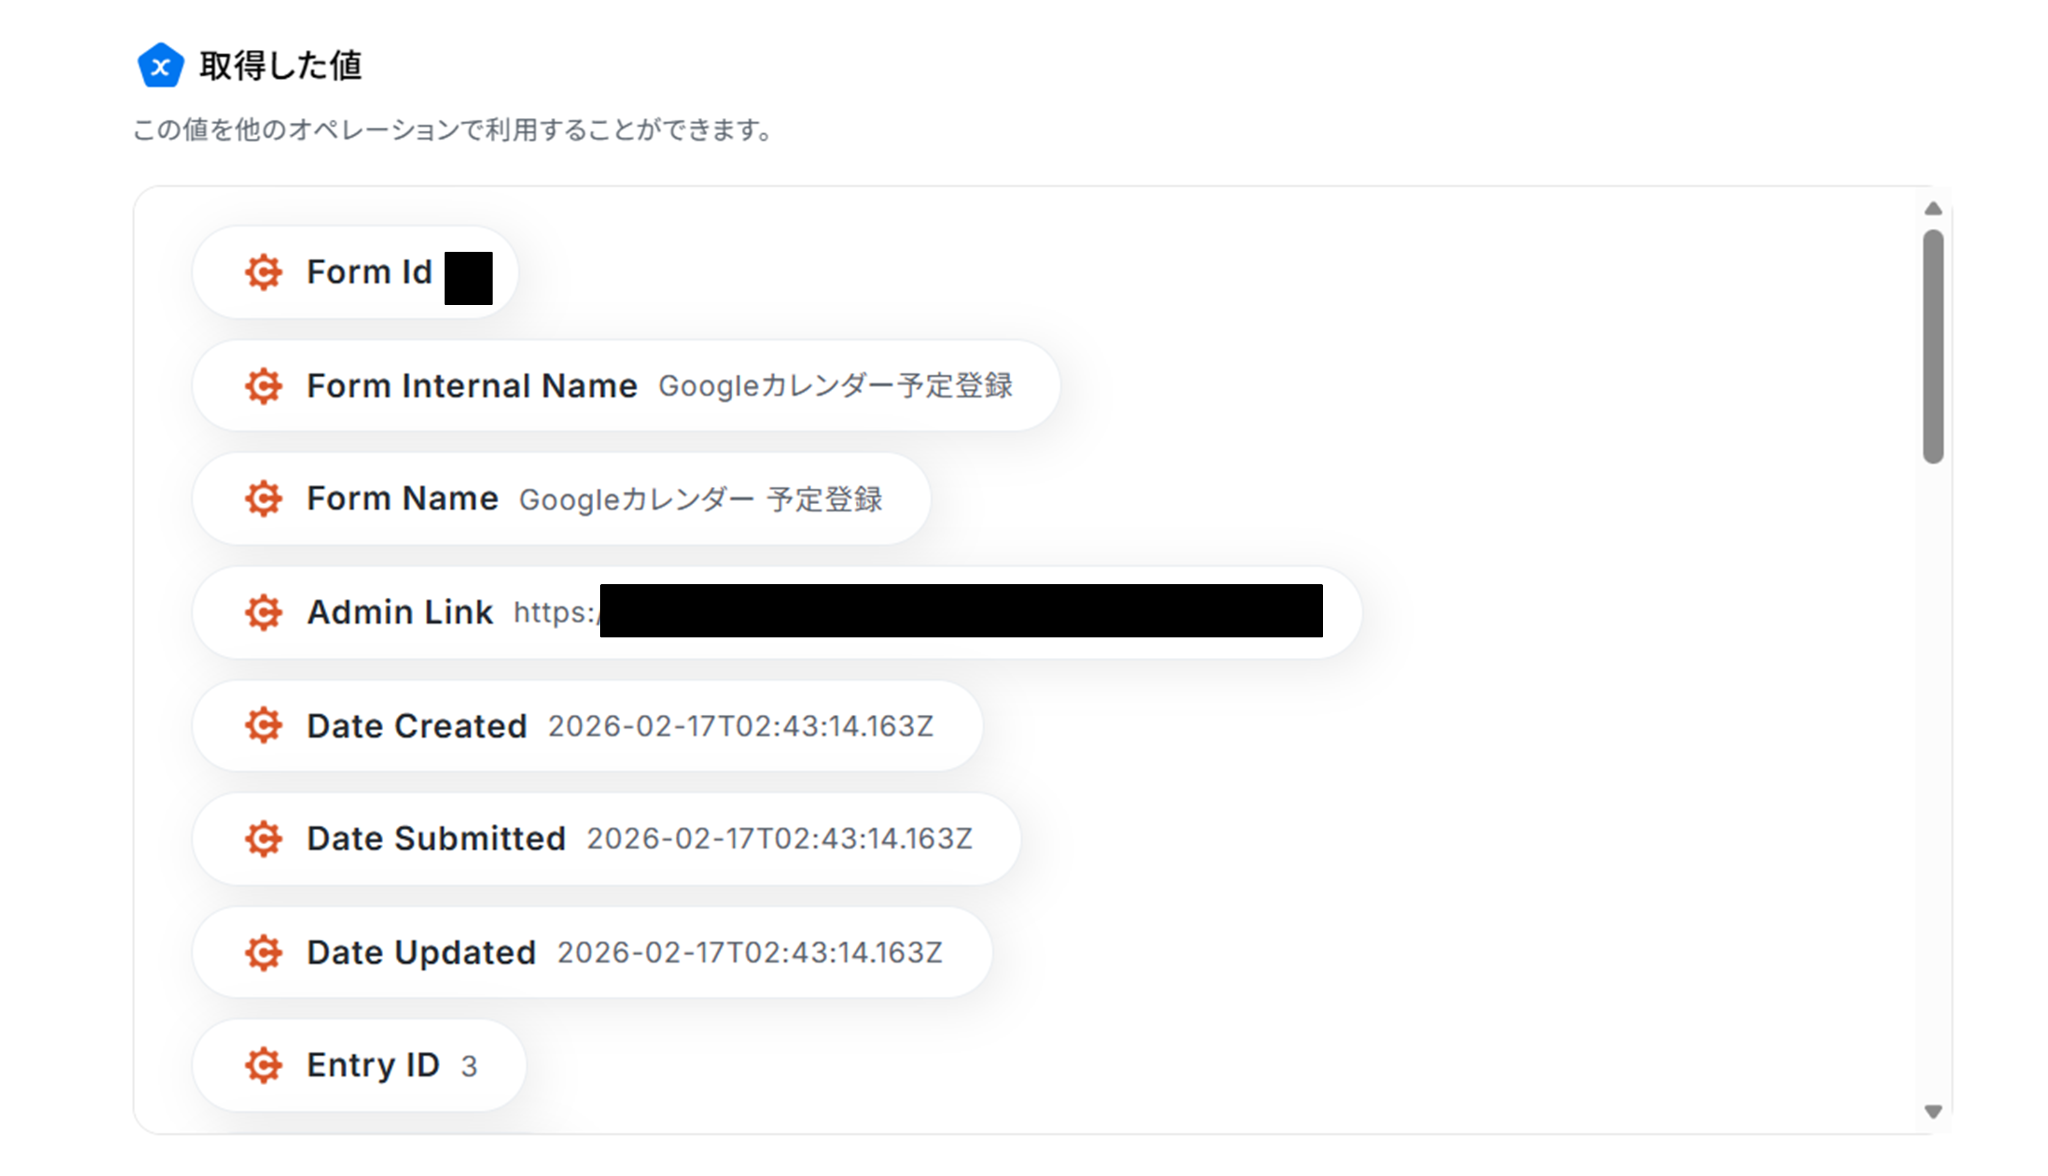Image resolution: width=2048 pixels, height=1176 pixels.
Task: Choose the Entry ID value 3
Action: (469, 1067)
